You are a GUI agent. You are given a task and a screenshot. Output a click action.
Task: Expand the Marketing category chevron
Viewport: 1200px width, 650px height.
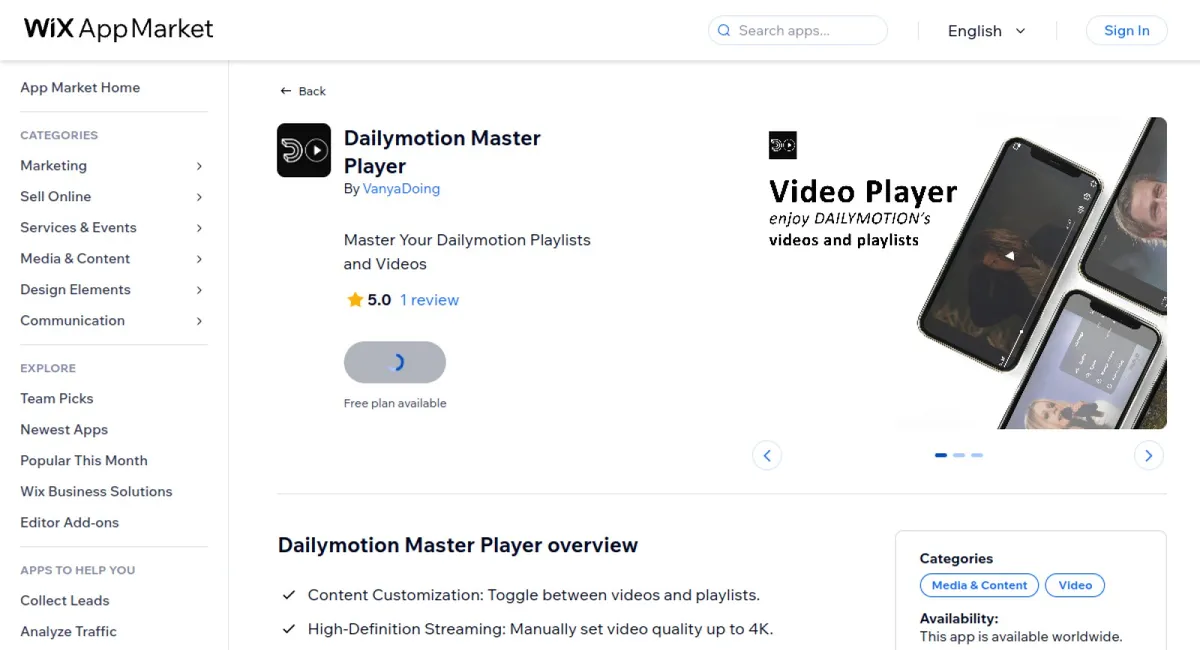199,166
